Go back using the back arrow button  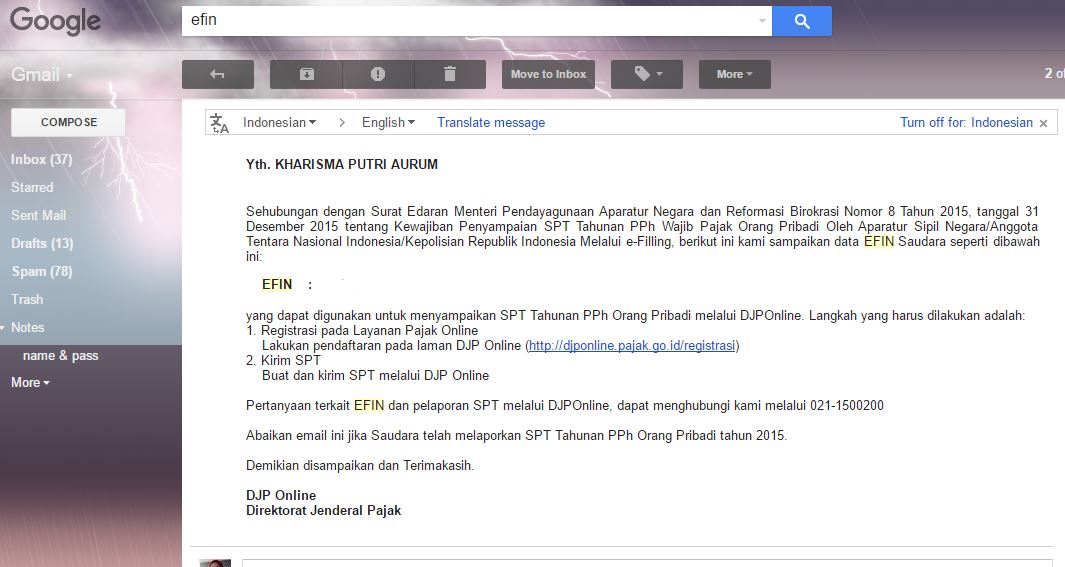[x=217, y=74]
